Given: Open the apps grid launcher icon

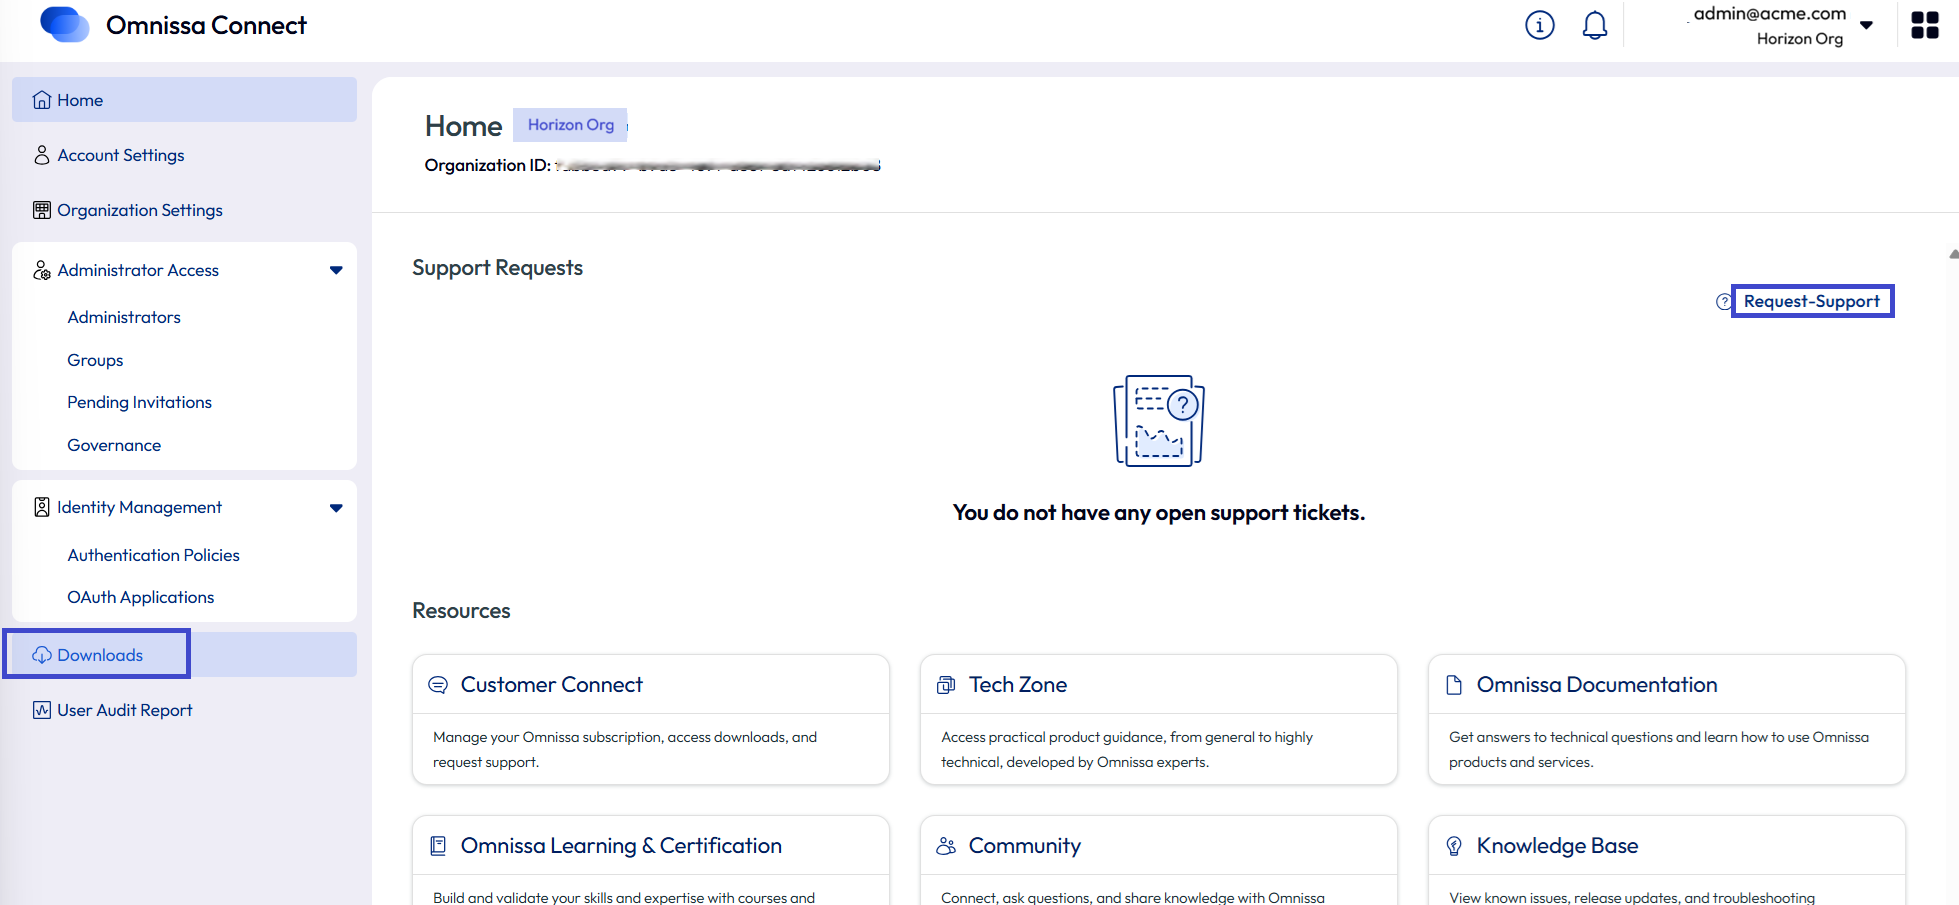Looking at the screenshot, I should click(1924, 25).
